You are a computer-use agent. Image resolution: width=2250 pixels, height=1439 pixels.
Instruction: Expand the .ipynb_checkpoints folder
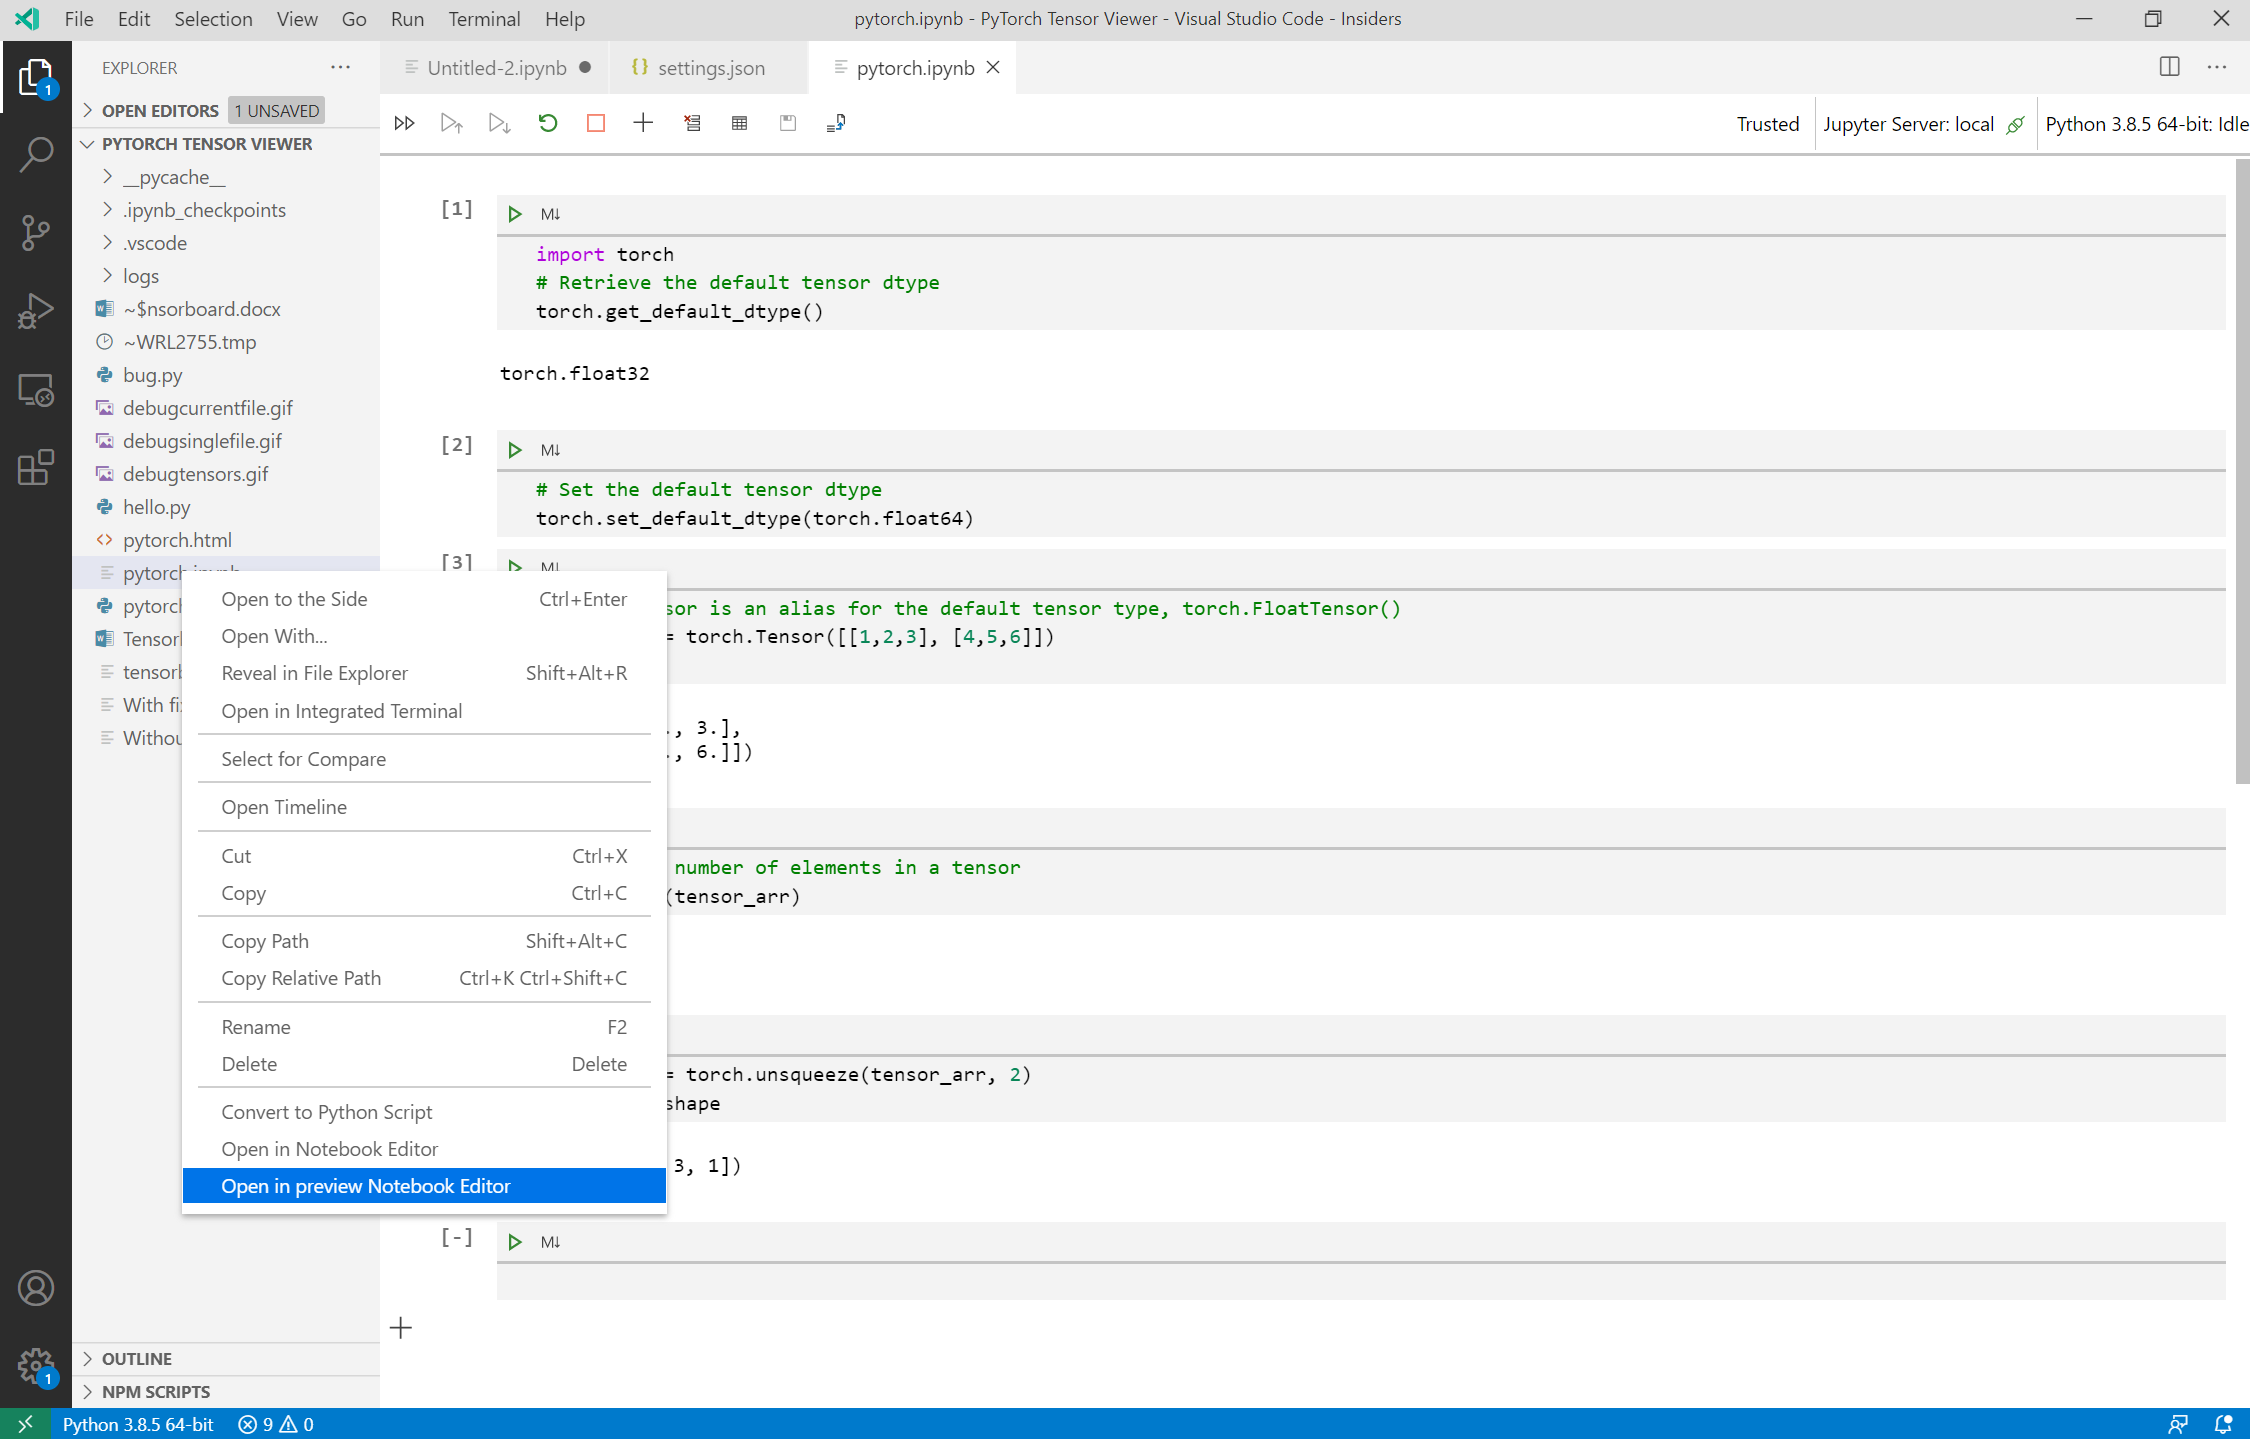point(204,210)
